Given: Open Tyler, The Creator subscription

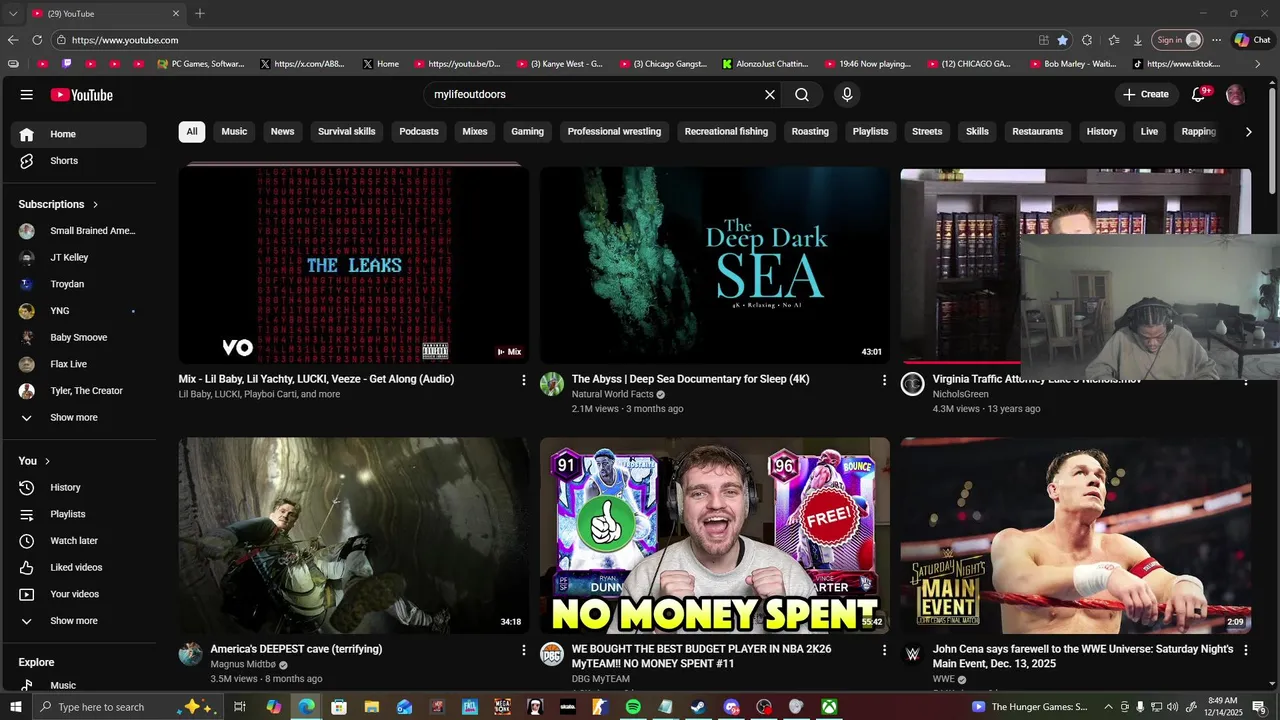Looking at the screenshot, I should [x=78, y=391].
